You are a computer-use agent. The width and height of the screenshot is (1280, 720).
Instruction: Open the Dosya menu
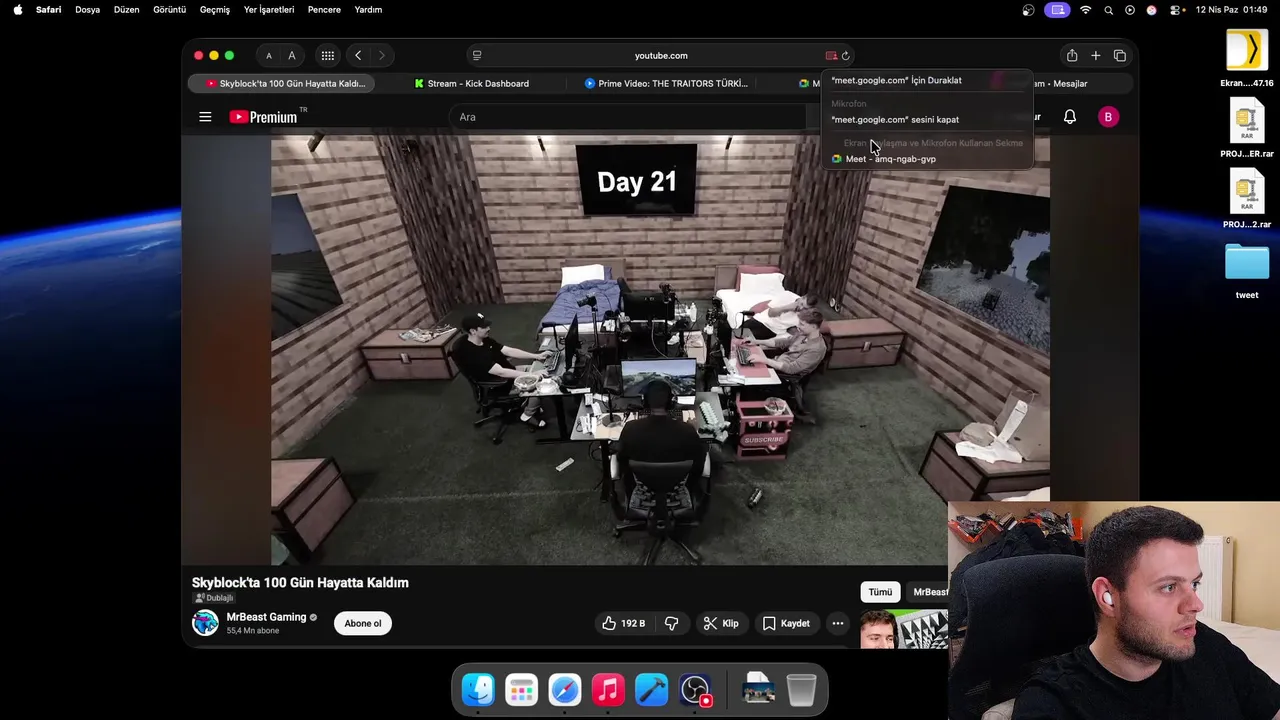[87, 10]
